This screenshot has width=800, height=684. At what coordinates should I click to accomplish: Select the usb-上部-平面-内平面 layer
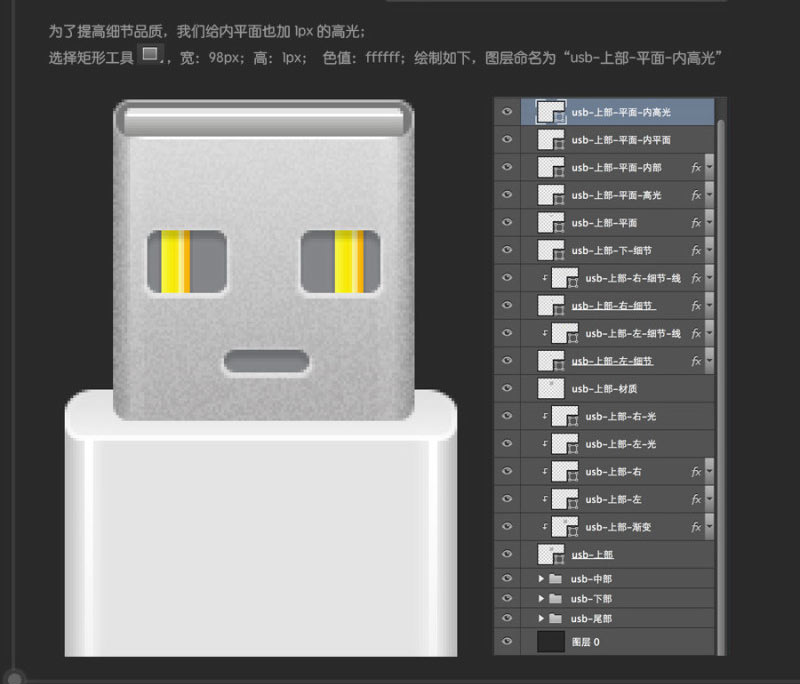pyautogui.click(x=620, y=139)
